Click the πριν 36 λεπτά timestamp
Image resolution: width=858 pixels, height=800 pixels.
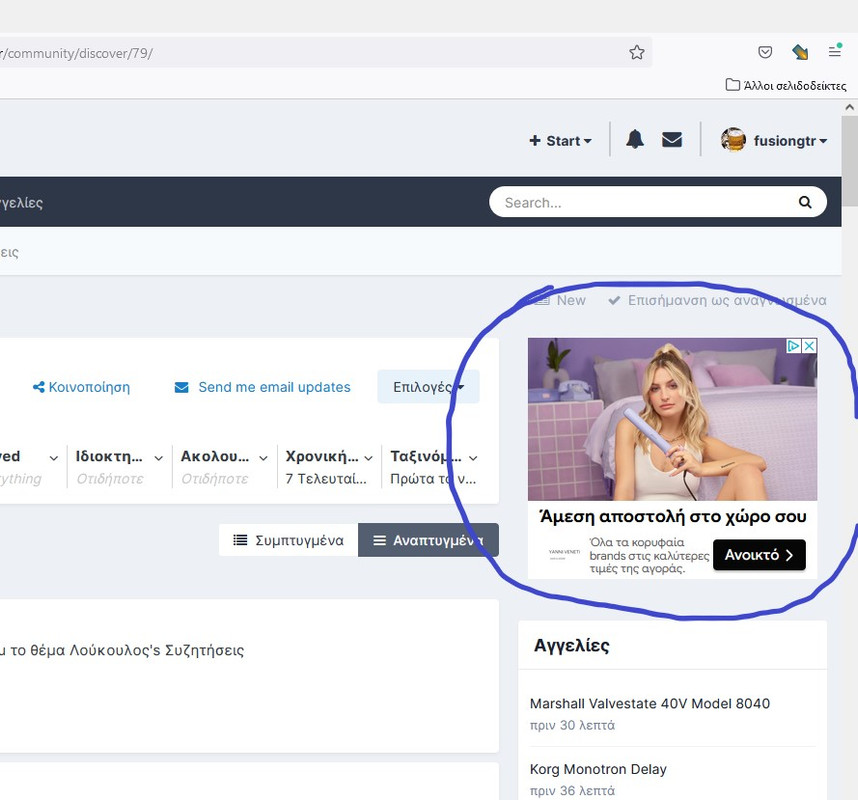point(572,791)
